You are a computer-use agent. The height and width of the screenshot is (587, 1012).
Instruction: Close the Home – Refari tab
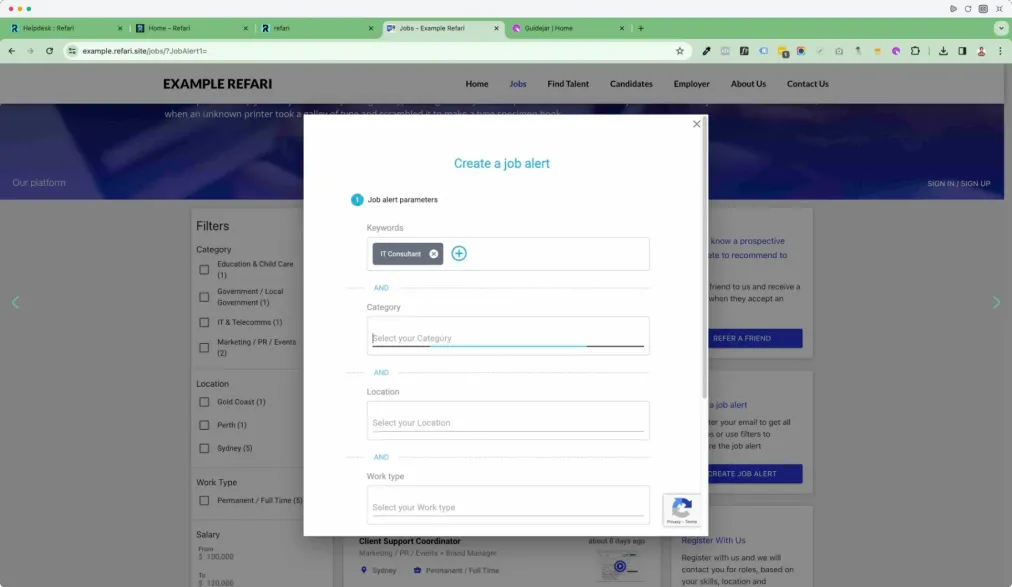tap(245, 28)
